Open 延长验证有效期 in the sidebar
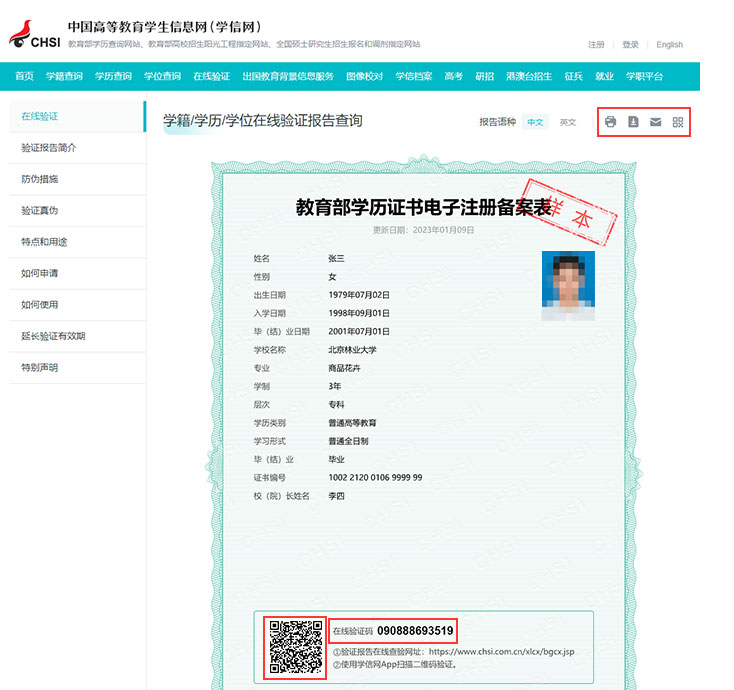Image resolution: width=734 pixels, height=690 pixels. tap(77, 336)
